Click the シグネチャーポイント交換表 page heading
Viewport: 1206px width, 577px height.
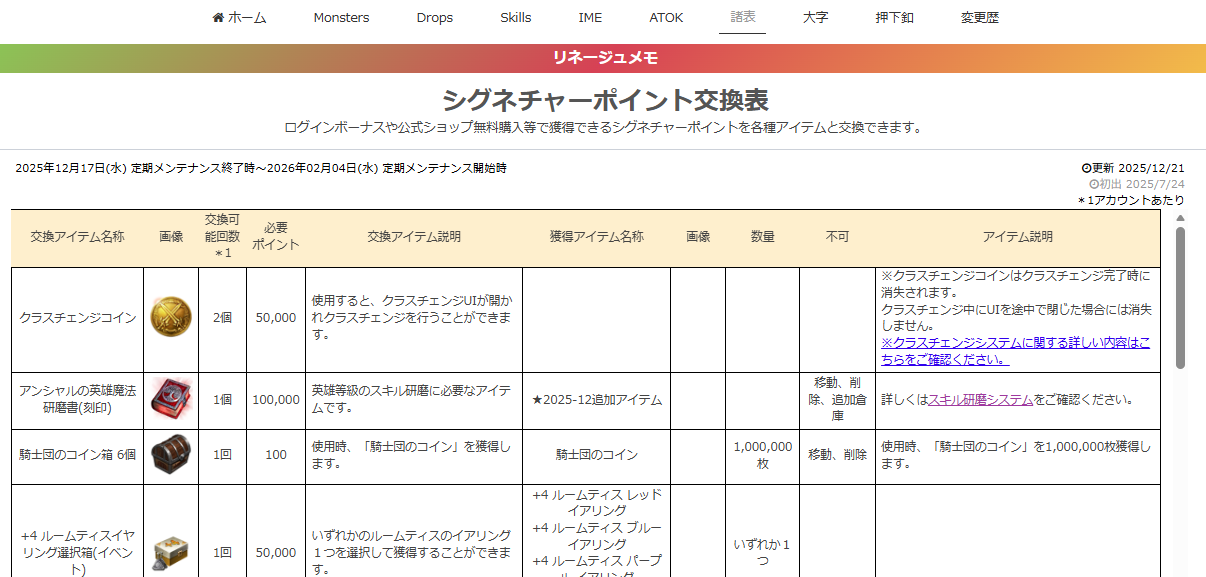click(x=604, y=100)
